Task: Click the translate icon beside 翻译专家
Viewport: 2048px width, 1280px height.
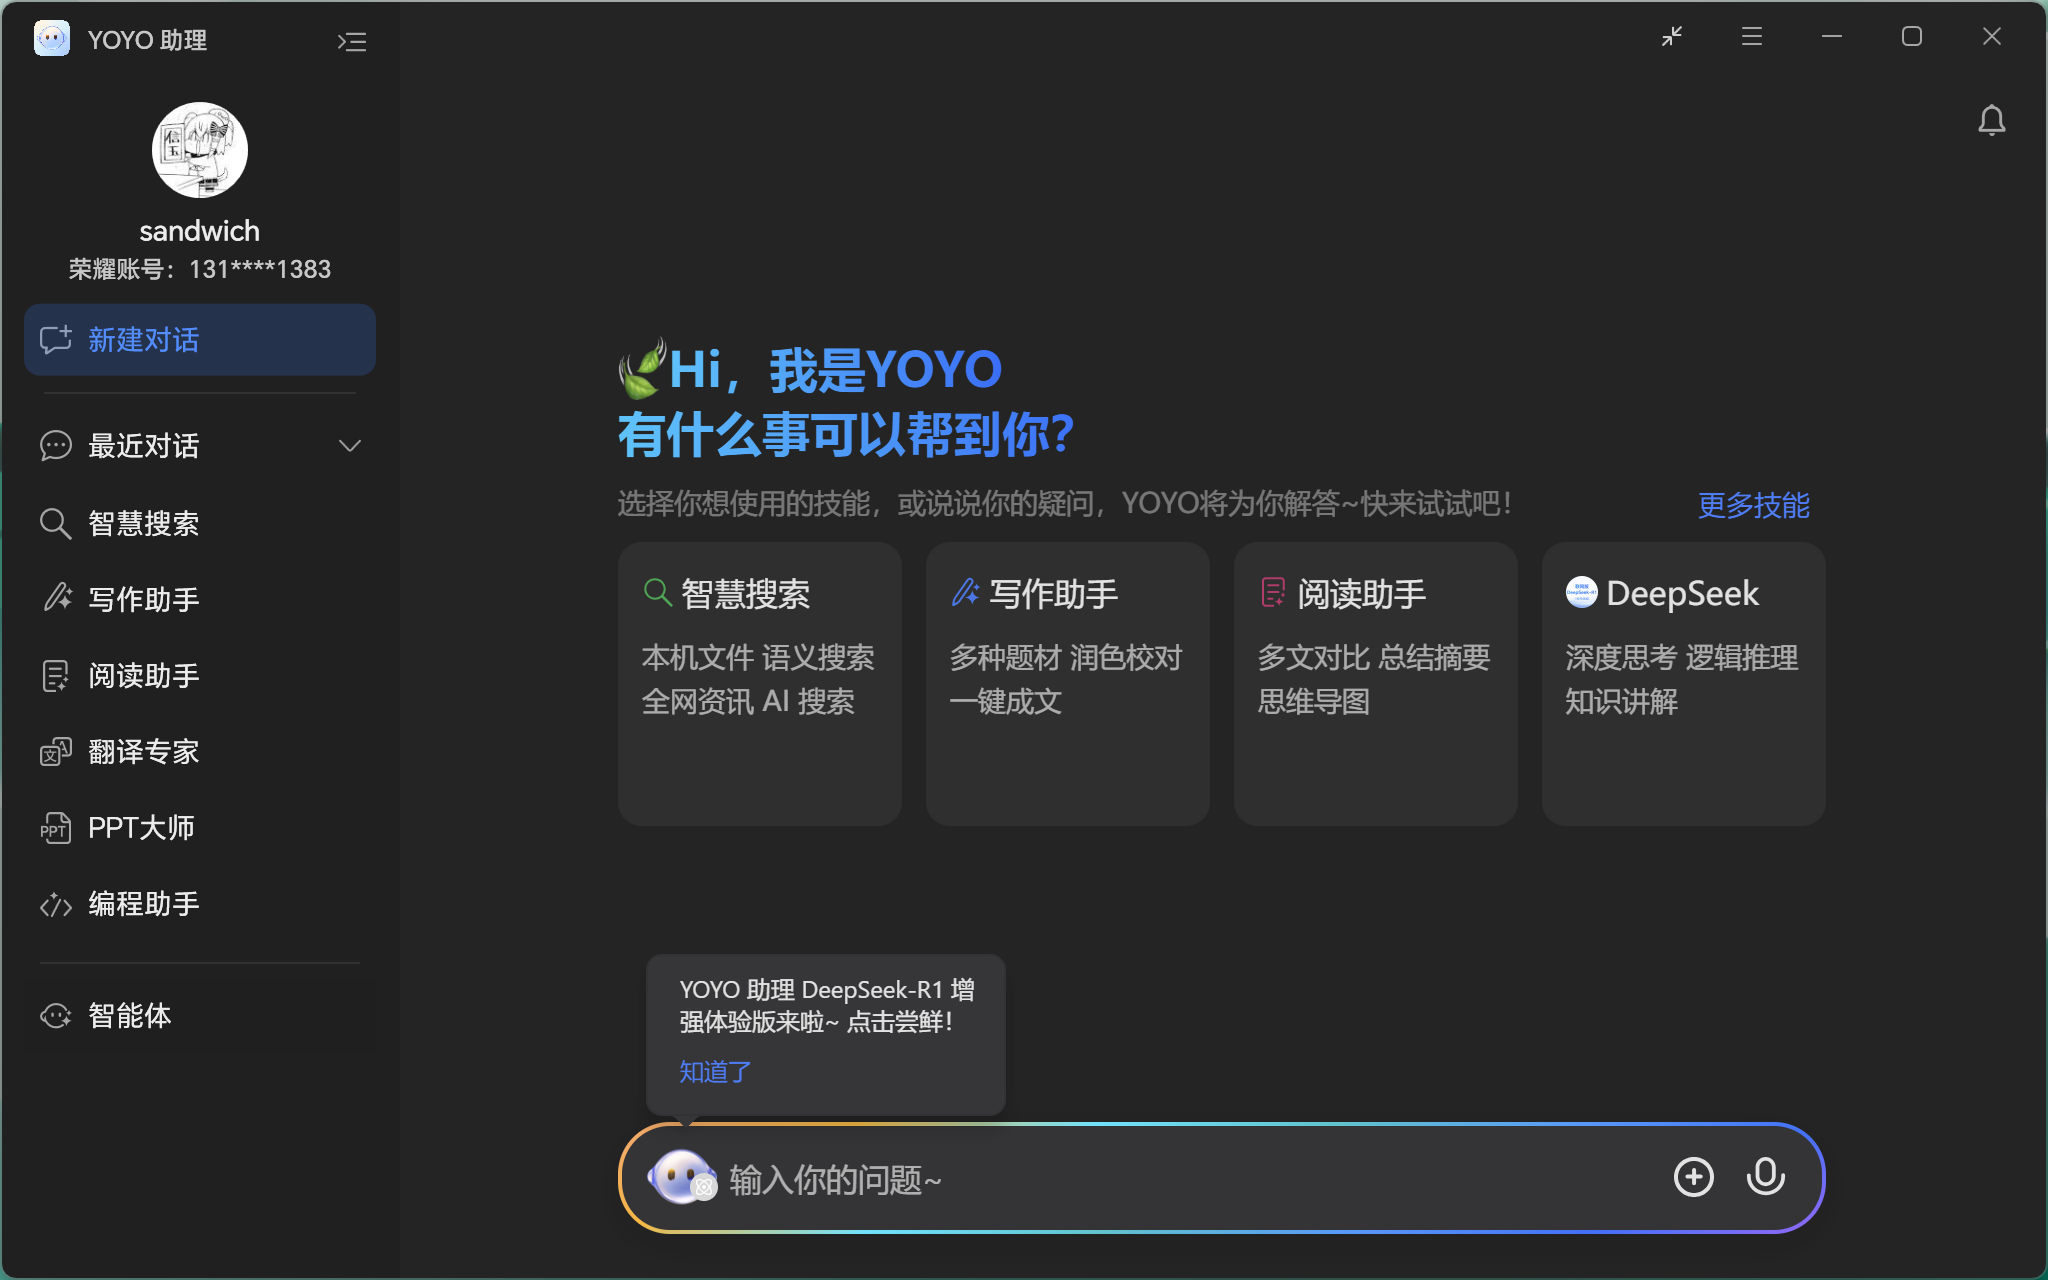Action: click(56, 752)
